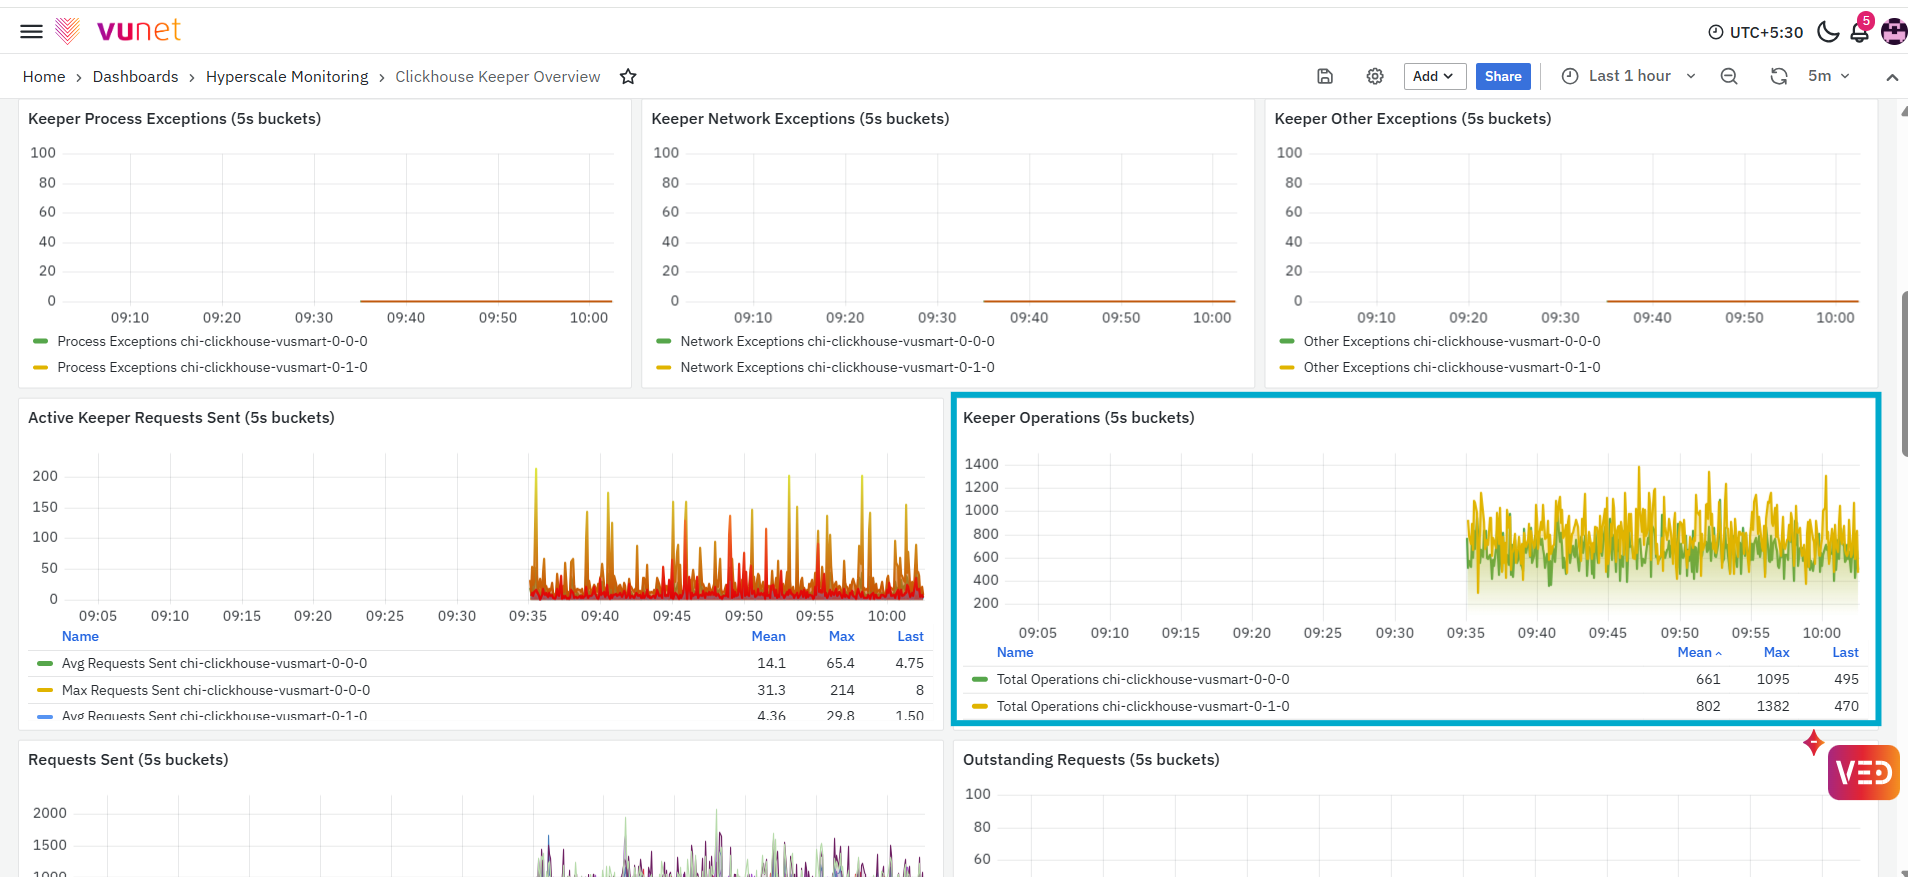This screenshot has width=1908, height=877.
Task: Collapse top toolbar with chevron icon
Action: 1891,77
